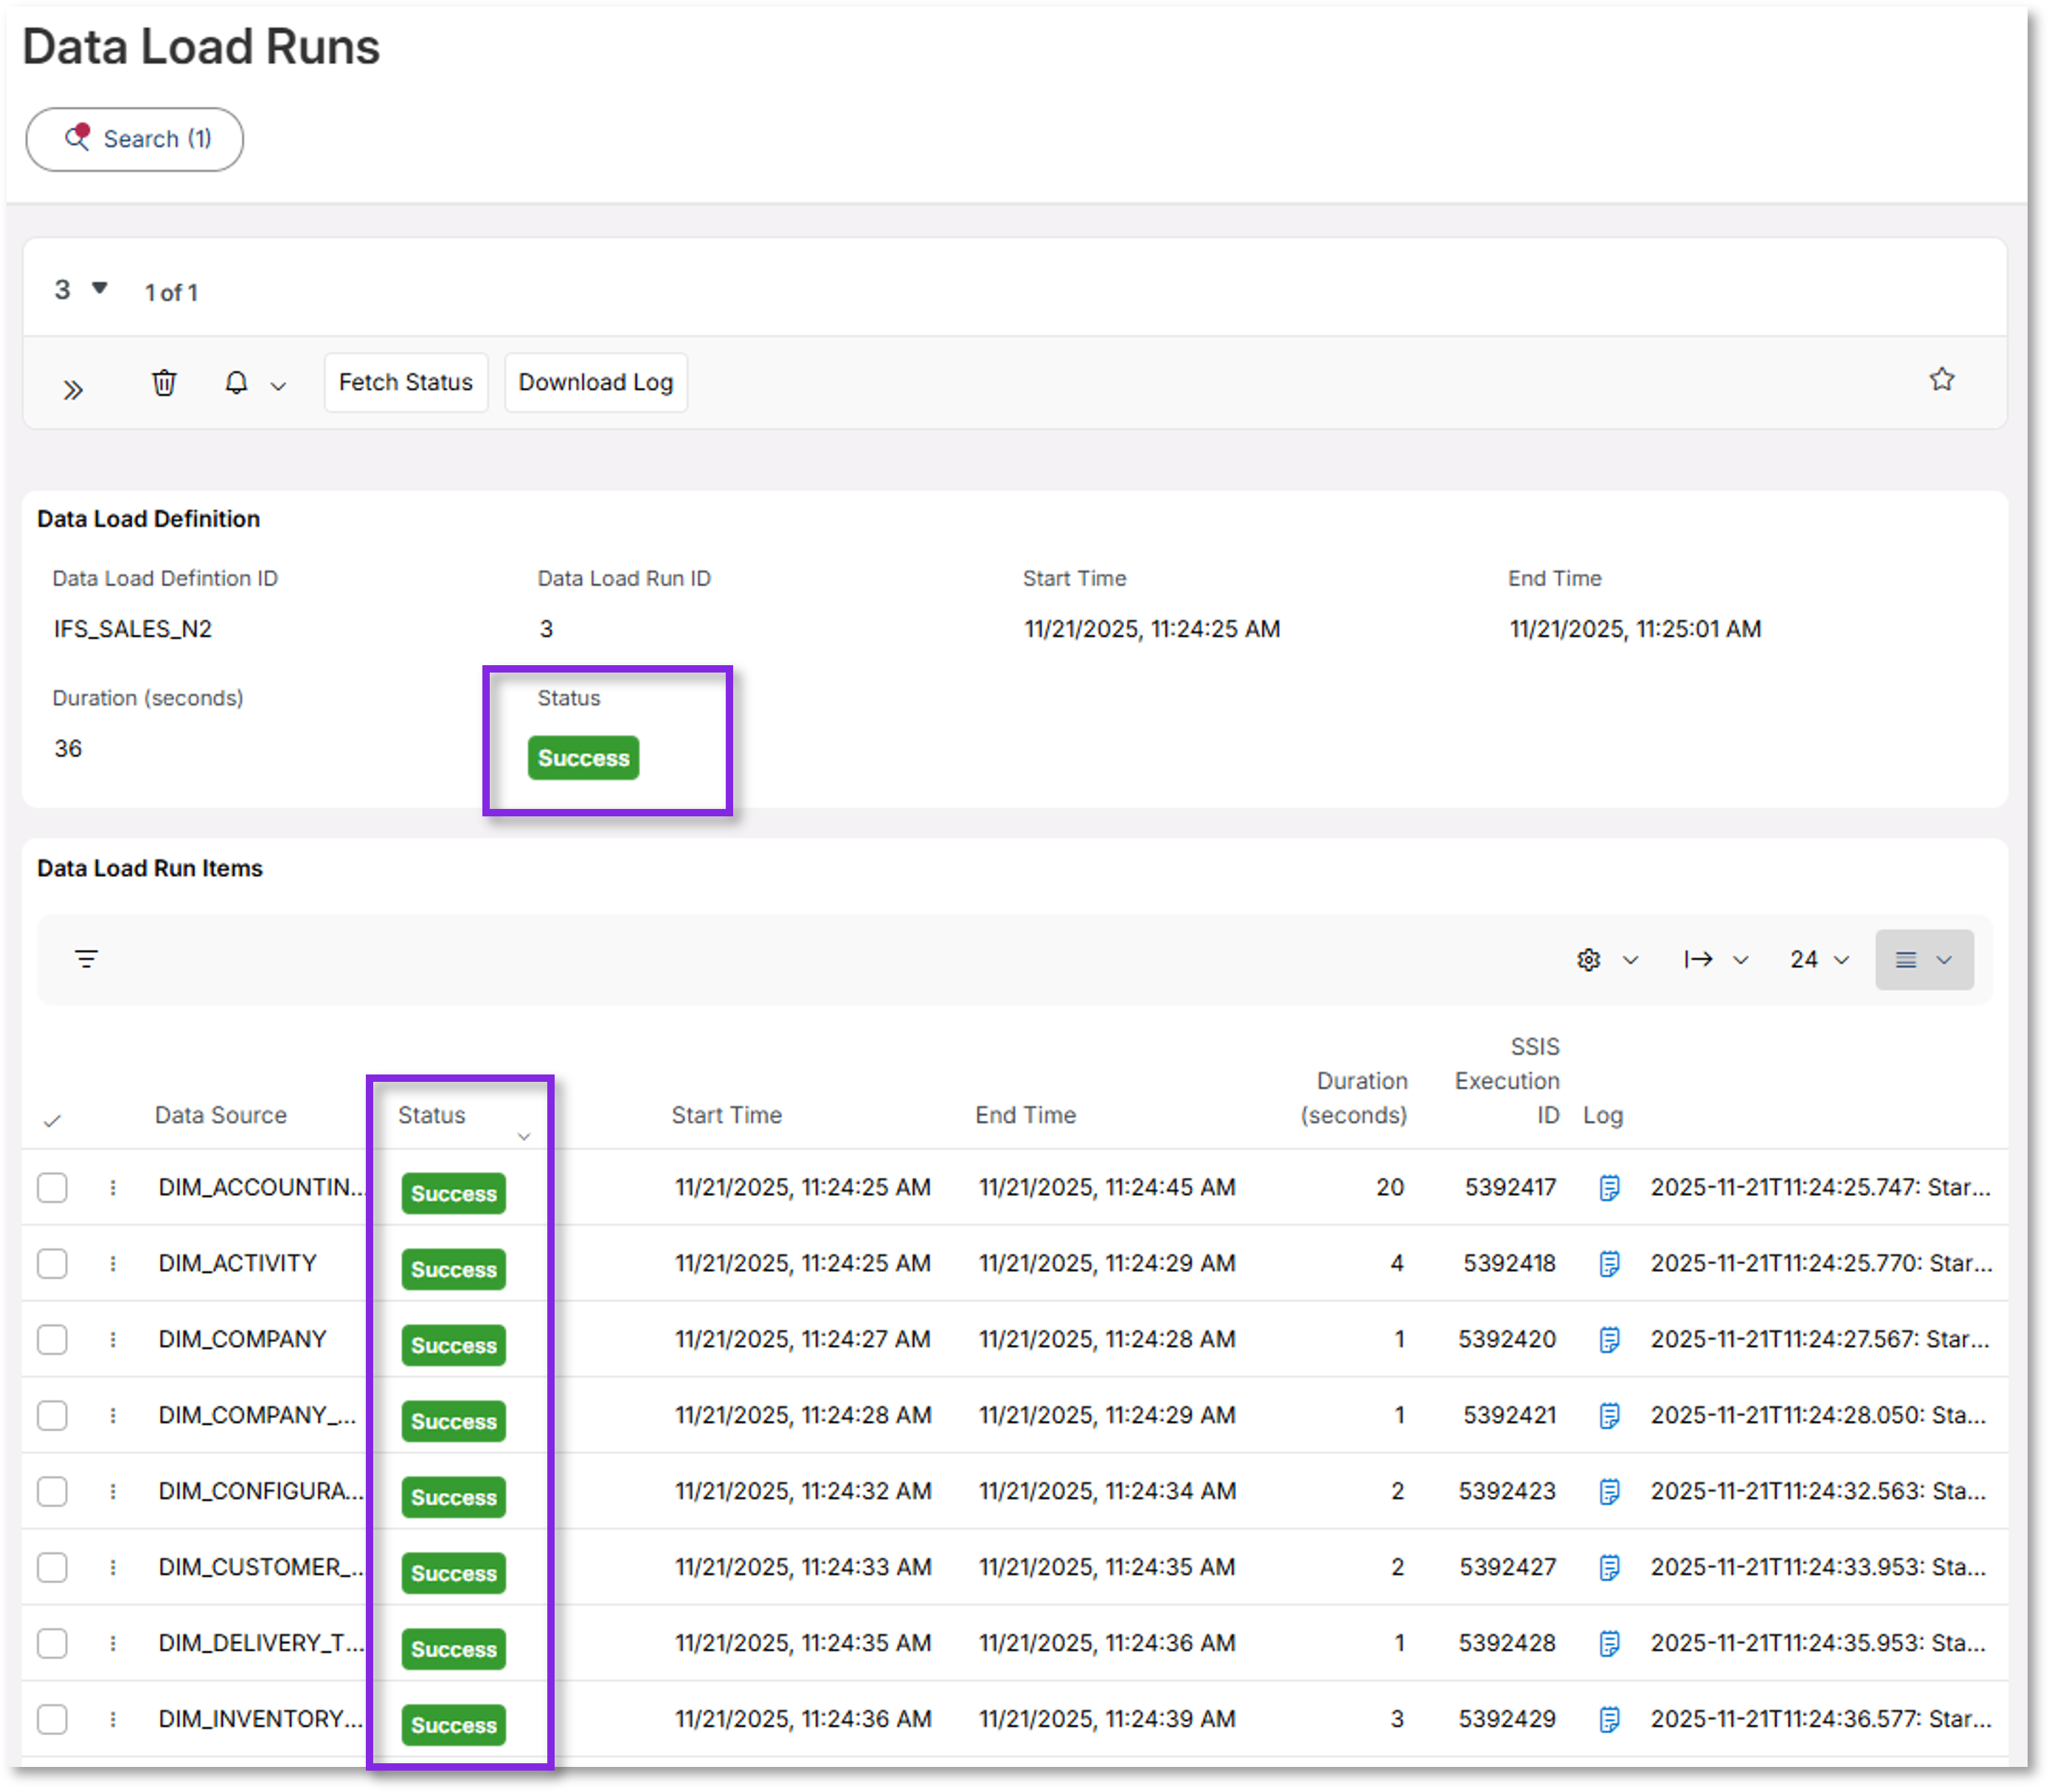Click the Download Log button

(x=595, y=382)
